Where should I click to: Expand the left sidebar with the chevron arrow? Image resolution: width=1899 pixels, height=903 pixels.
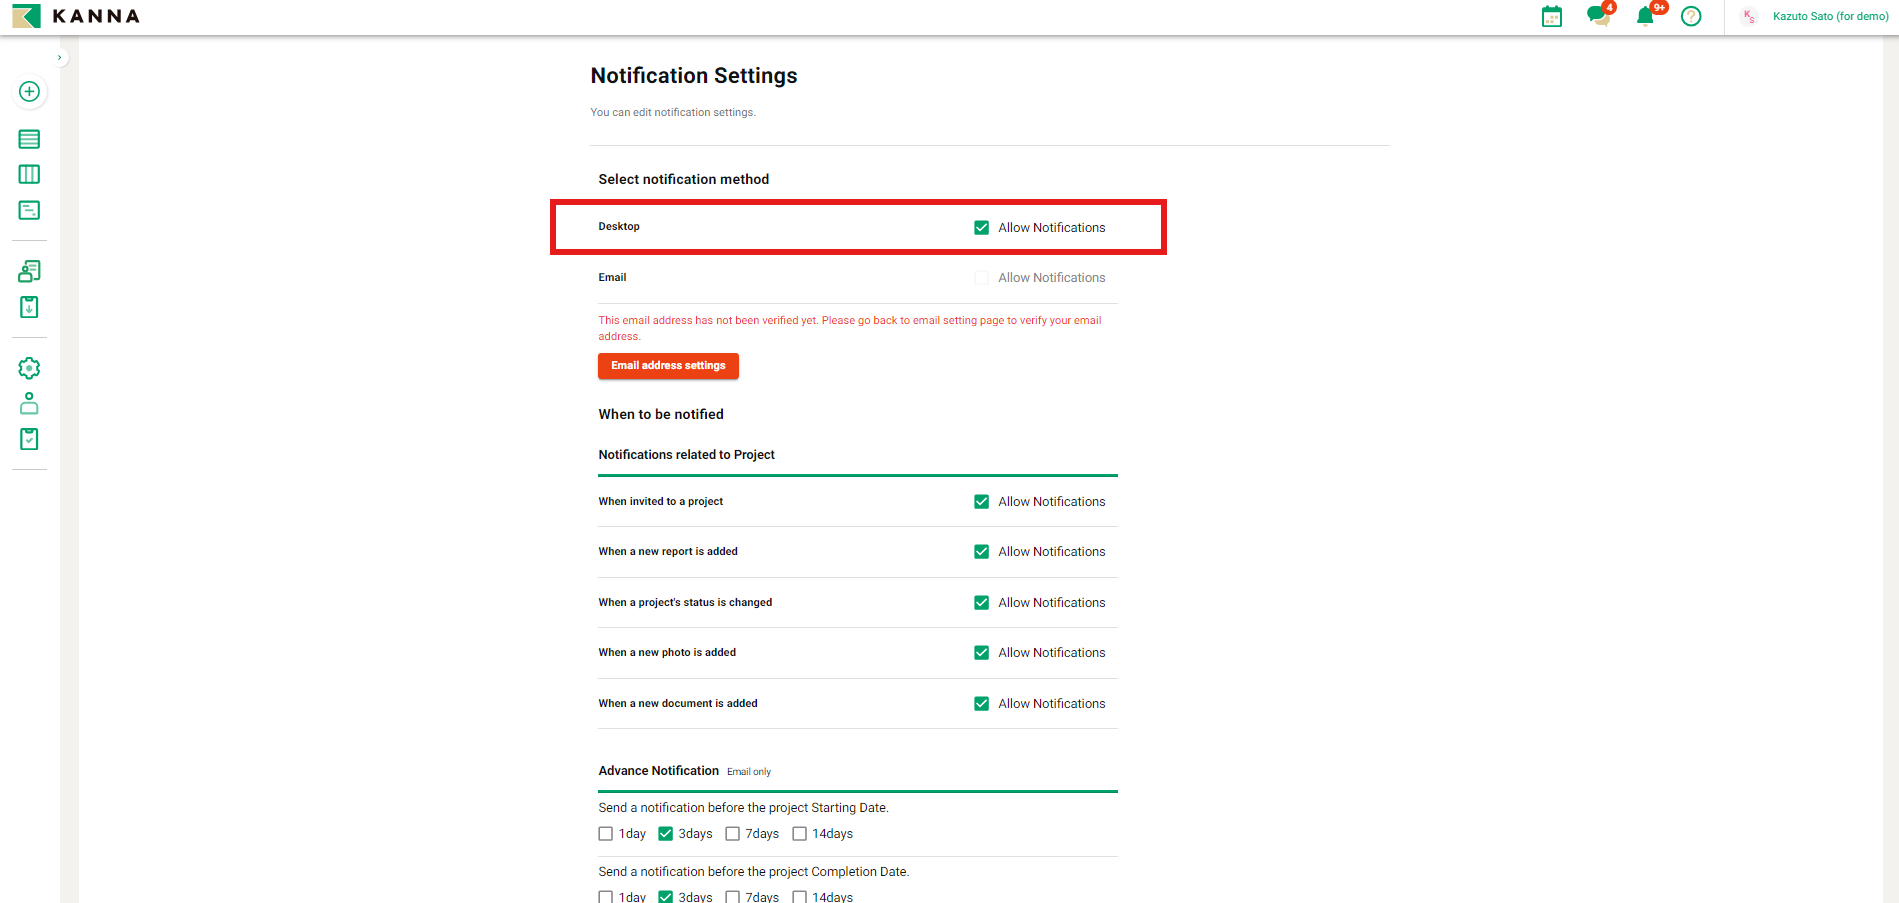[x=60, y=58]
